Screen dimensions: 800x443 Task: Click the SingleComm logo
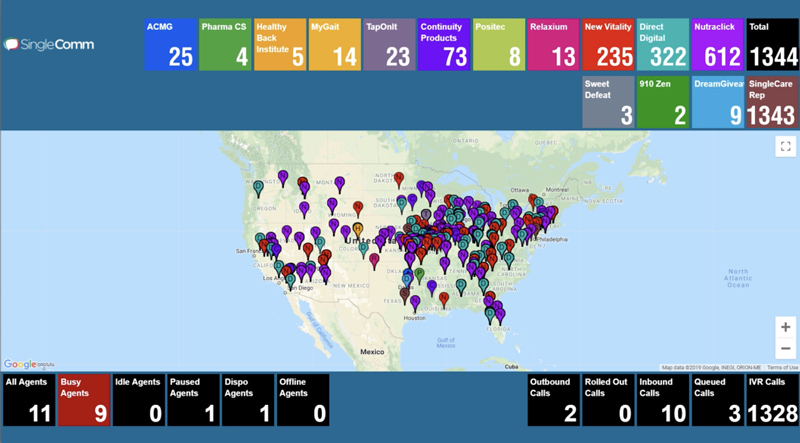pyautogui.click(x=49, y=45)
